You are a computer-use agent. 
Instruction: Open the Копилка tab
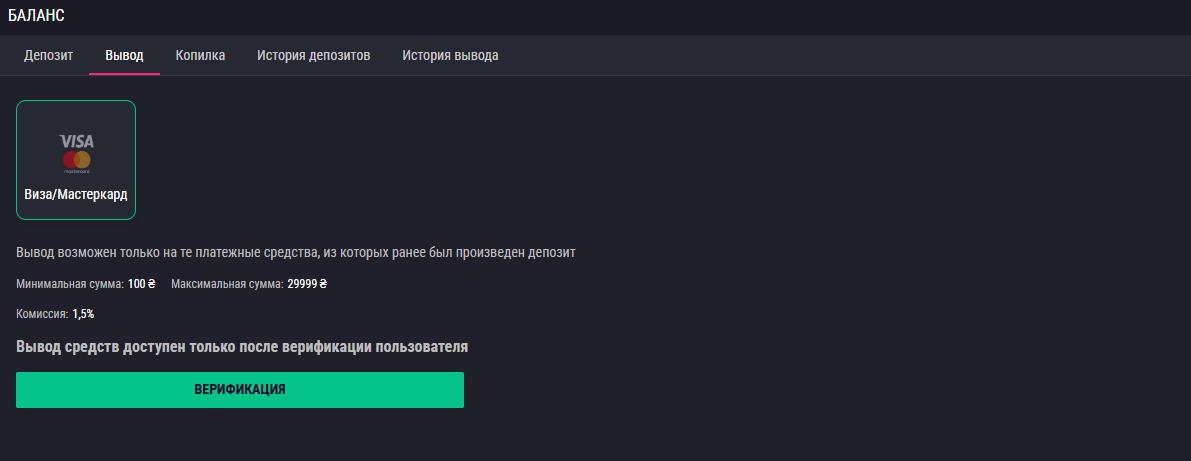200,55
